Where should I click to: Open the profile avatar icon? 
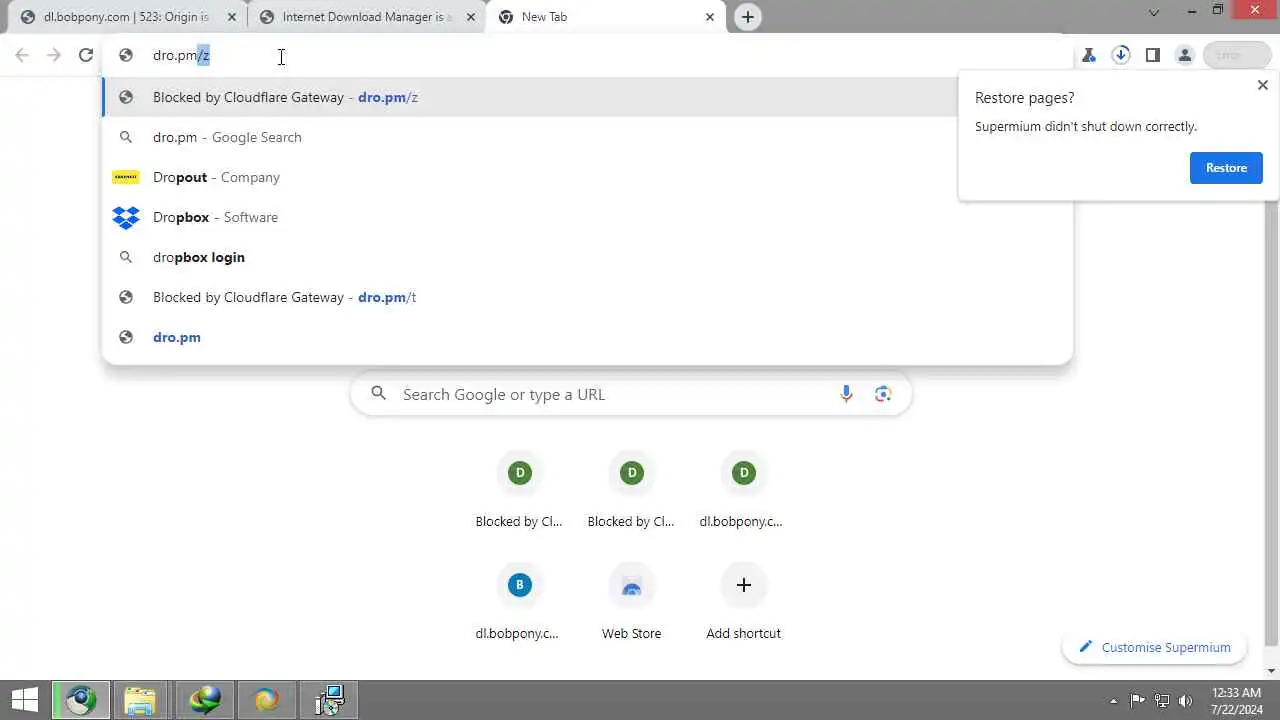1185,55
